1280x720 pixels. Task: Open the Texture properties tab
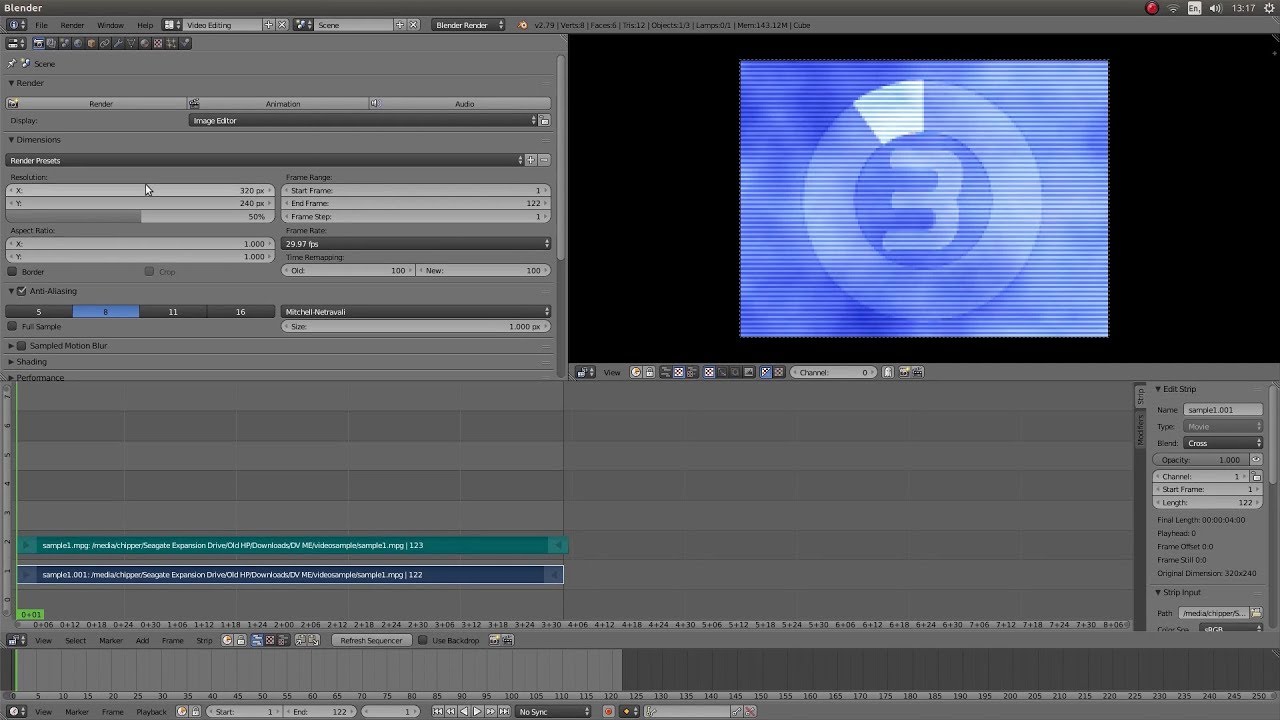(x=157, y=43)
